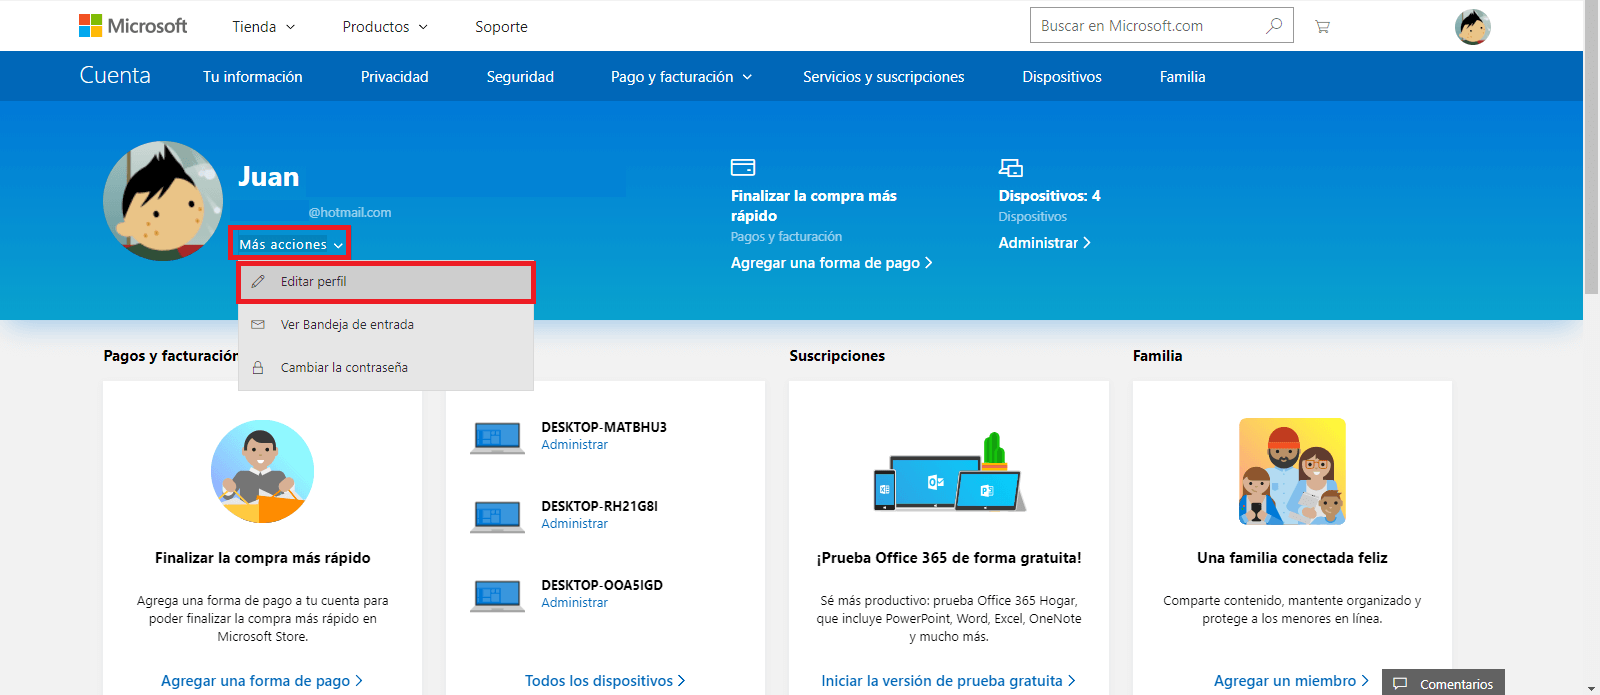Expand Pago y facturación menu
The width and height of the screenshot is (1600, 695).
point(681,77)
